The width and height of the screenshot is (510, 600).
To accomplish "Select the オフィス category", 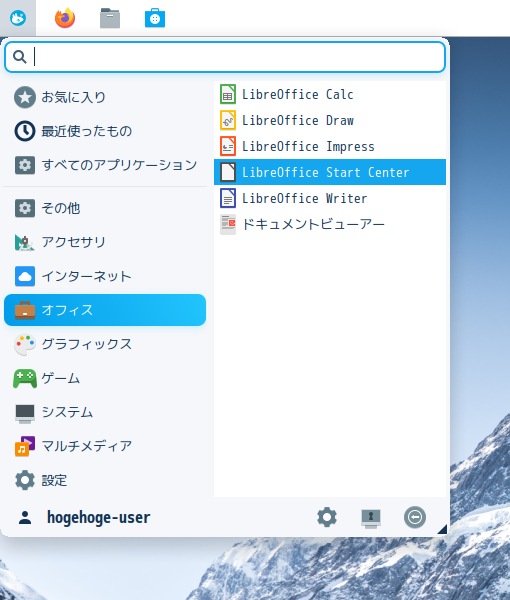I will coord(105,310).
